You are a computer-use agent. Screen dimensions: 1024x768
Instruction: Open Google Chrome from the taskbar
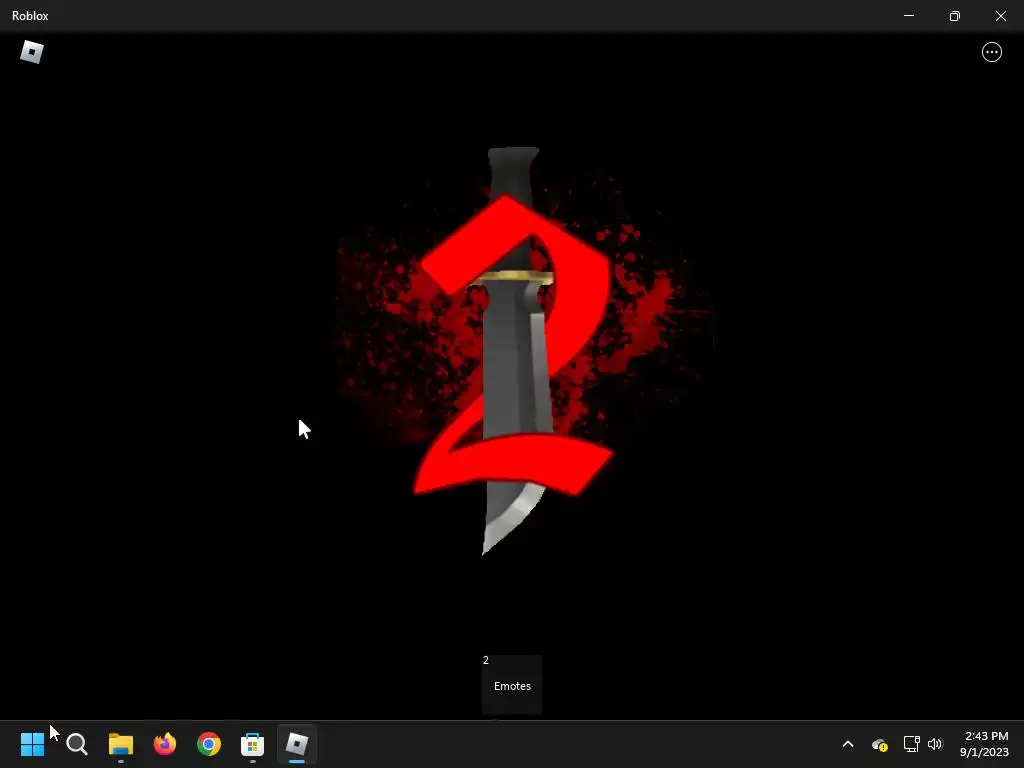(209, 744)
